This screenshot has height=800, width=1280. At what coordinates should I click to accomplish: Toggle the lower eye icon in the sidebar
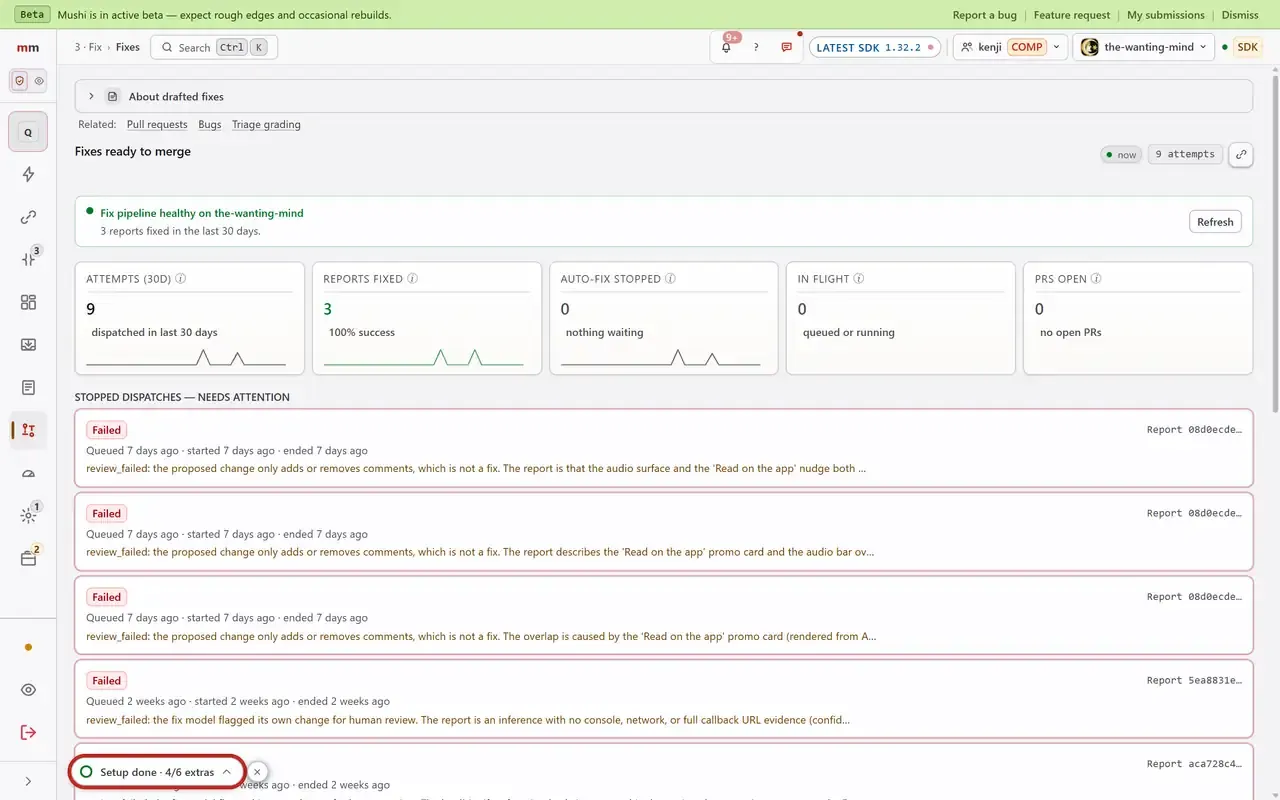coord(28,690)
